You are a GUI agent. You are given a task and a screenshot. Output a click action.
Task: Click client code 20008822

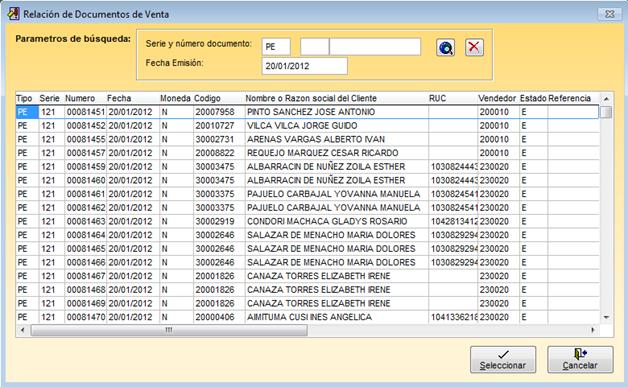pyautogui.click(x=215, y=153)
